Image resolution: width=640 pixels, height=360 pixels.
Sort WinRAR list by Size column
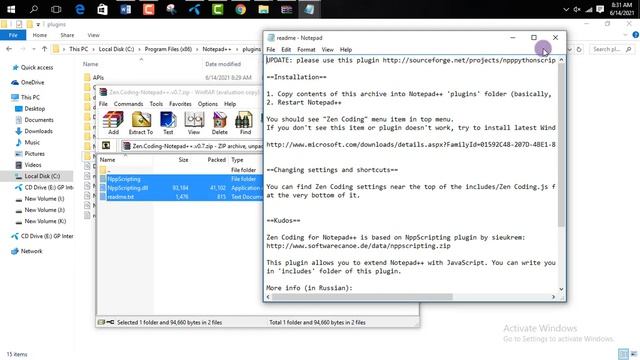coord(183,160)
